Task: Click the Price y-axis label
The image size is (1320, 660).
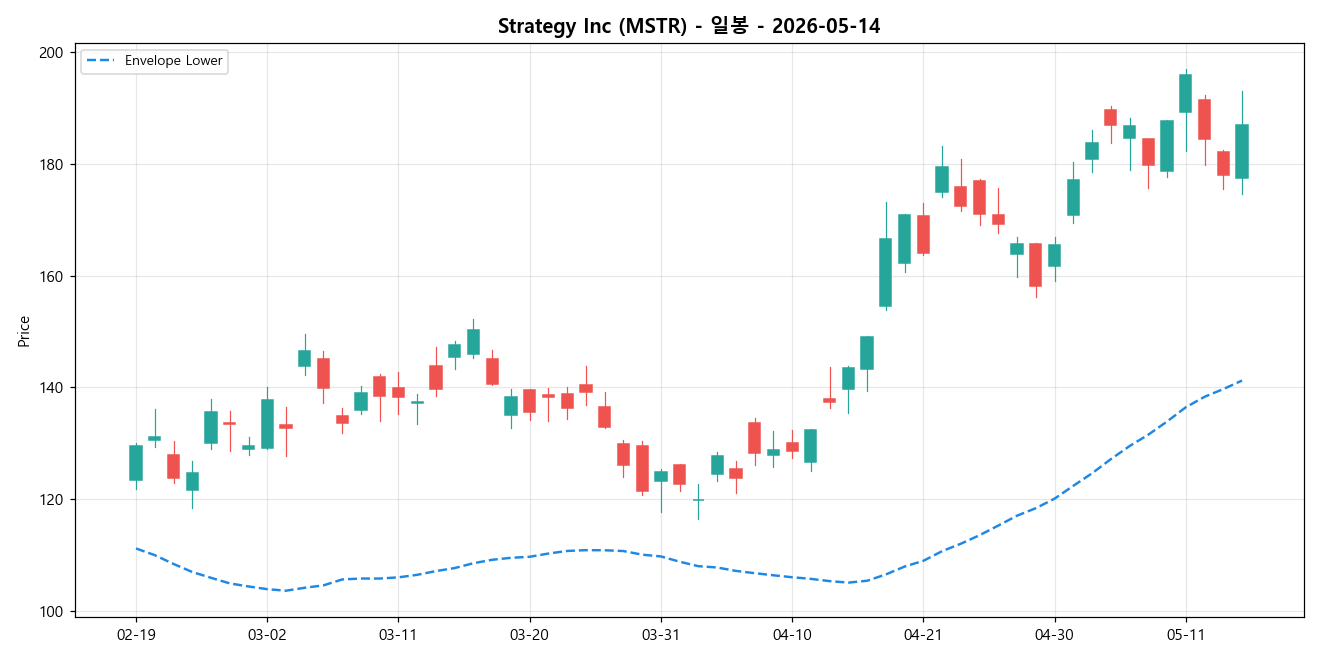Action: pyautogui.click(x=24, y=331)
